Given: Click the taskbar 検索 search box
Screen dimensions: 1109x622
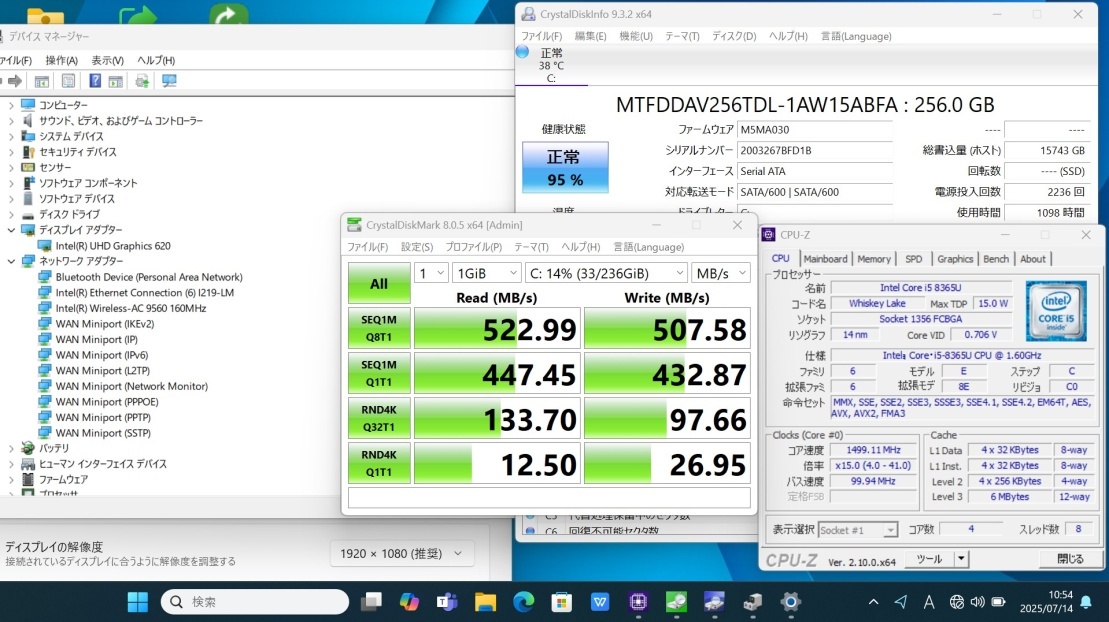Looking at the screenshot, I should point(255,601).
